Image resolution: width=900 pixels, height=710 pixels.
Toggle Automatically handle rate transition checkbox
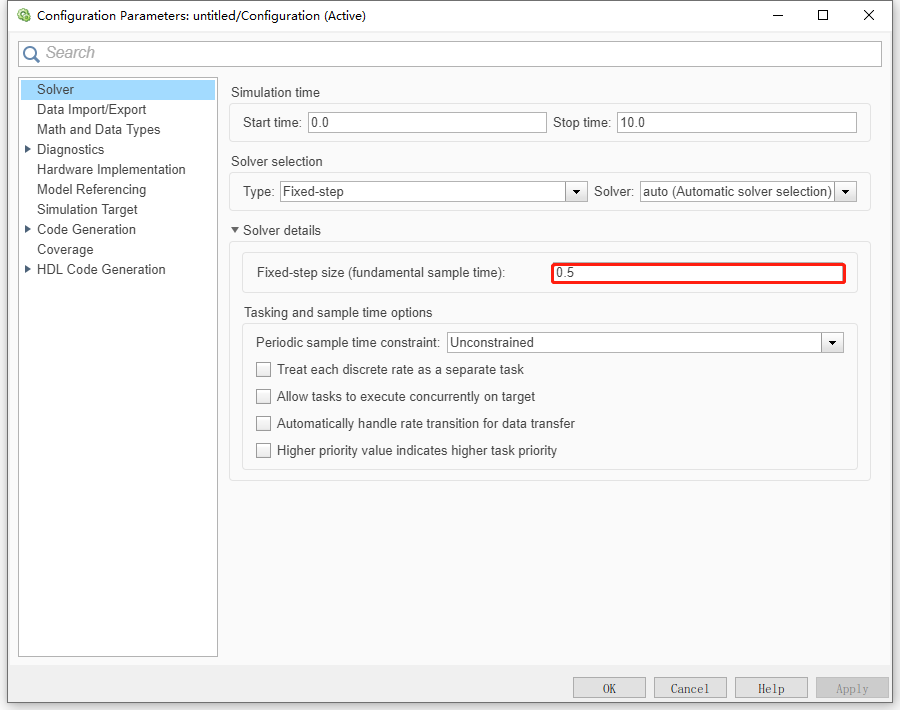tap(263, 424)
